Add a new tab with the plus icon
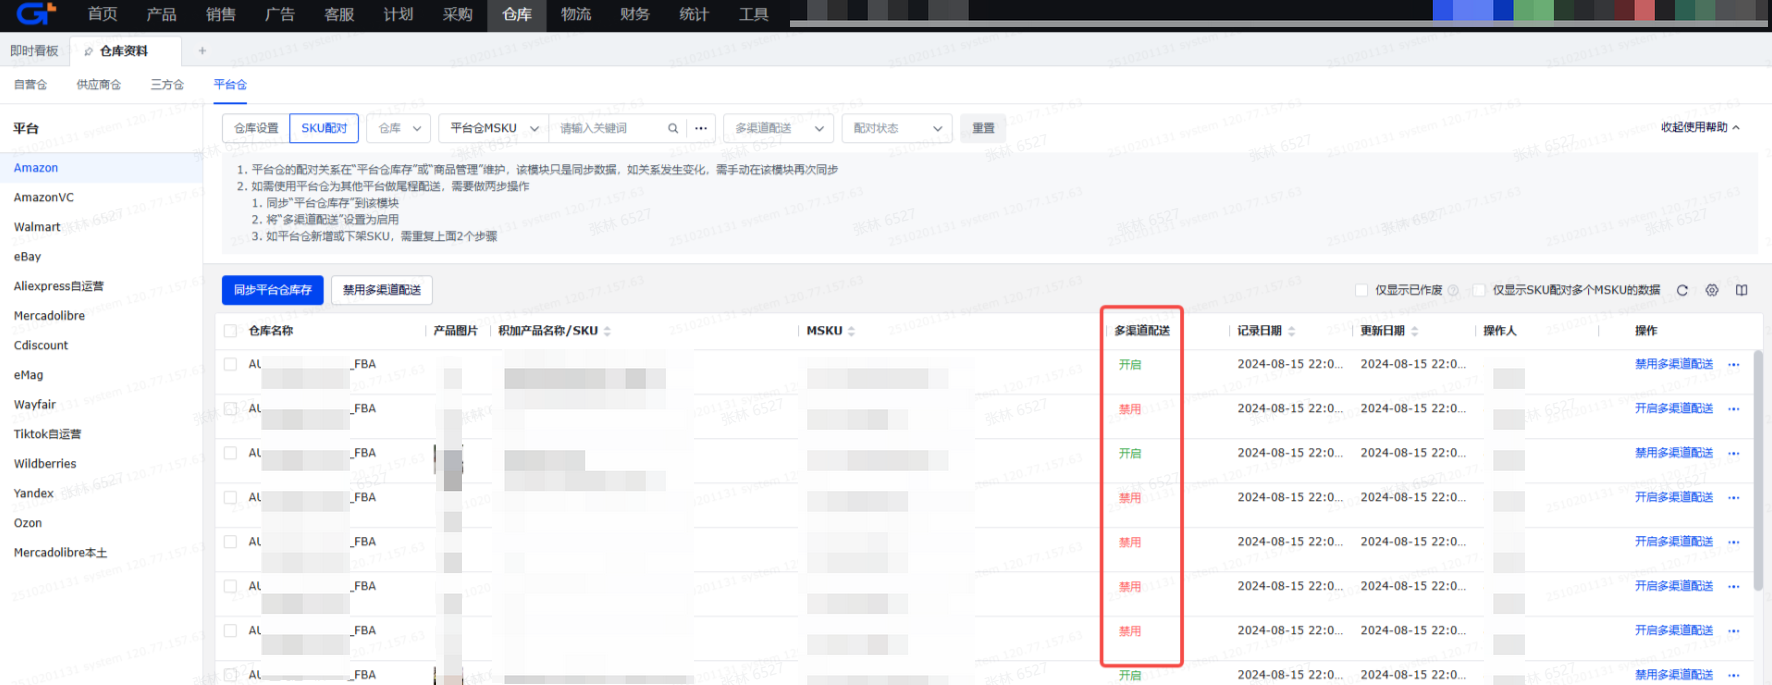Screen dimensions: 1772x685 pyautogui.click(x=202, y=50)
